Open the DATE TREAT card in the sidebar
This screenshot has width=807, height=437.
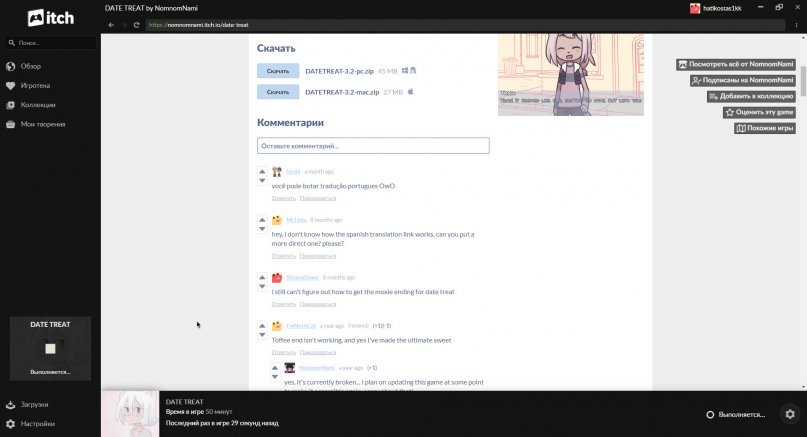50,348
